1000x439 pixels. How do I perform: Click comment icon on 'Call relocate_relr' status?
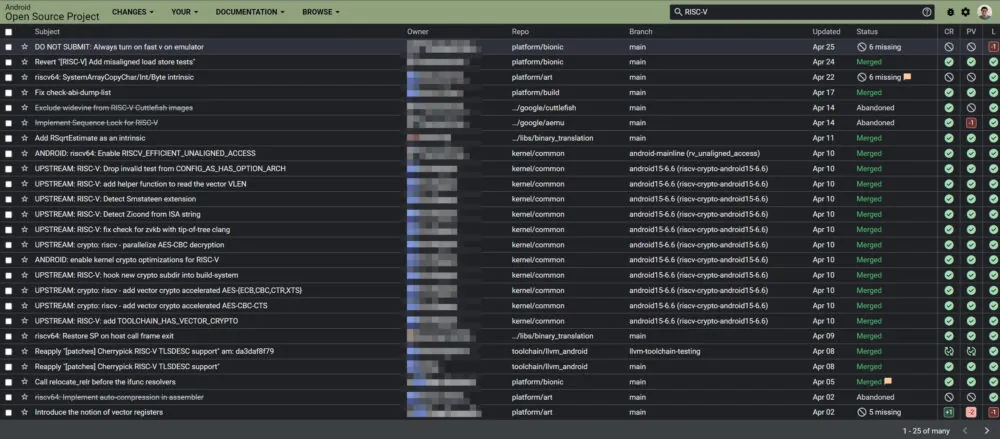888,382
